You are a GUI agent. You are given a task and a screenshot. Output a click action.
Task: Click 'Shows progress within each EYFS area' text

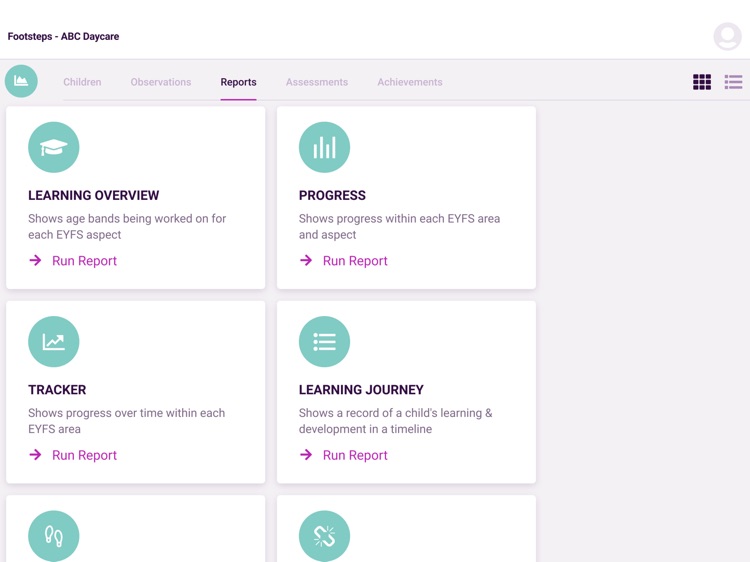pyautogui.click(x=399, y=226)
